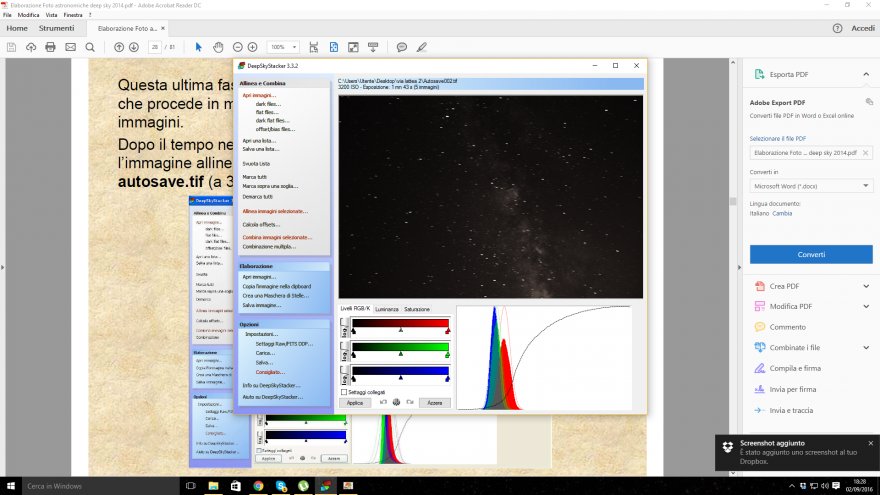This screenshot has width=880, height=495.
Task: Click the fit one full page icon
Action: click(334, 48)
